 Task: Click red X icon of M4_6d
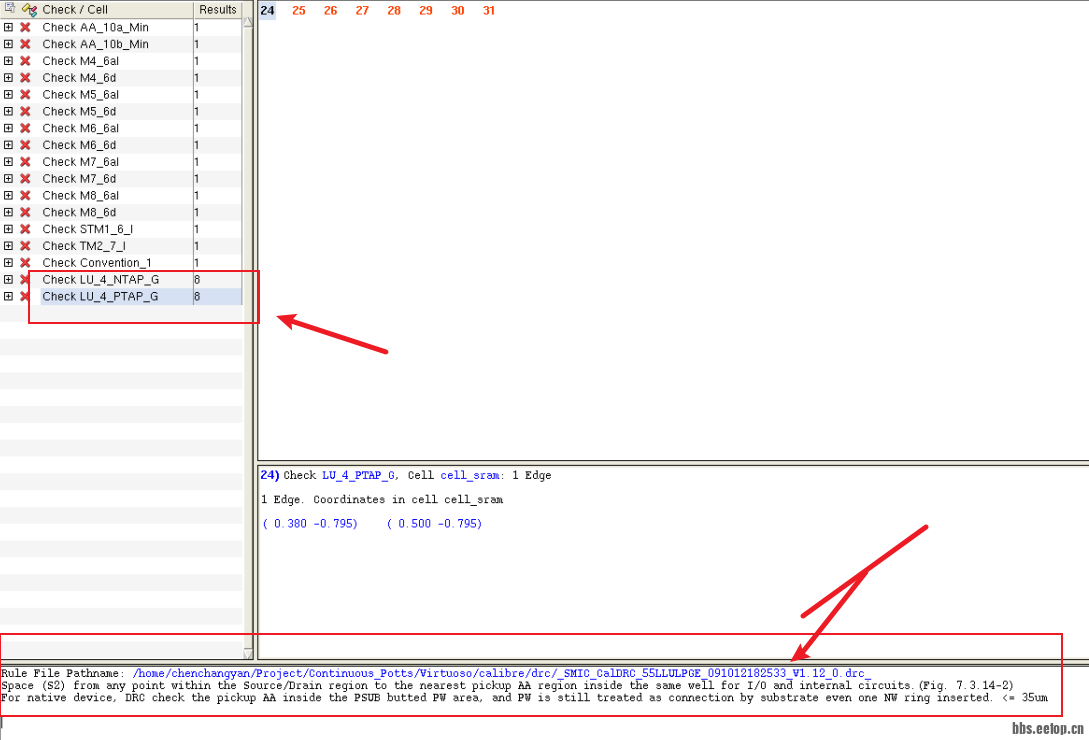tap(25, 78)
